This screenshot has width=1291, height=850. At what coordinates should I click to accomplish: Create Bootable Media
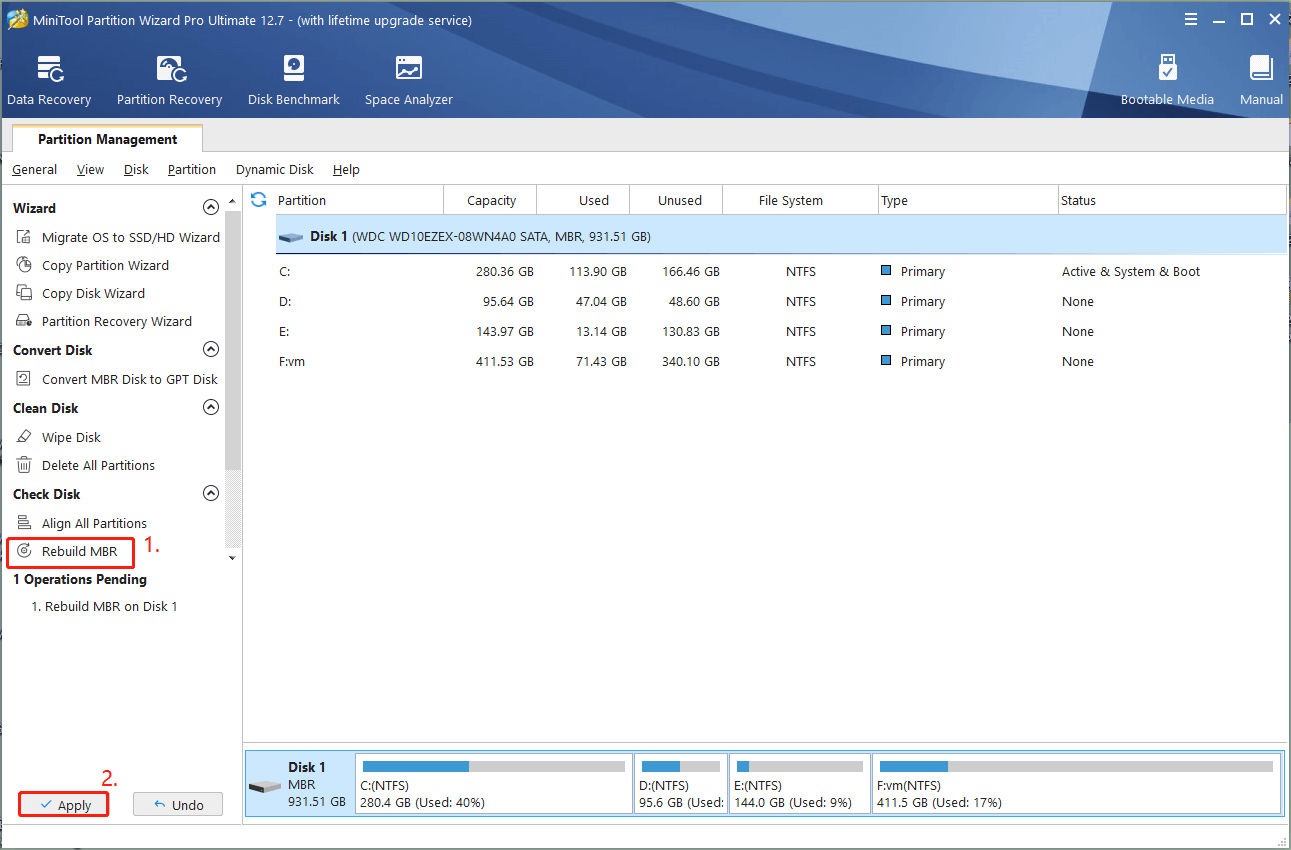[x=1167, y=81]
